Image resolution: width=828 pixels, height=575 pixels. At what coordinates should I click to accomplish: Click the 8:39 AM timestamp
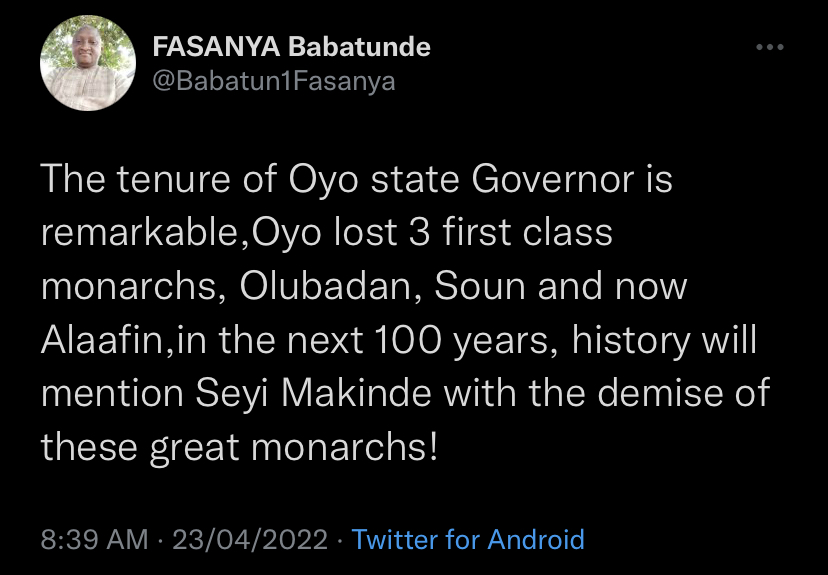(x=94, y=540)
